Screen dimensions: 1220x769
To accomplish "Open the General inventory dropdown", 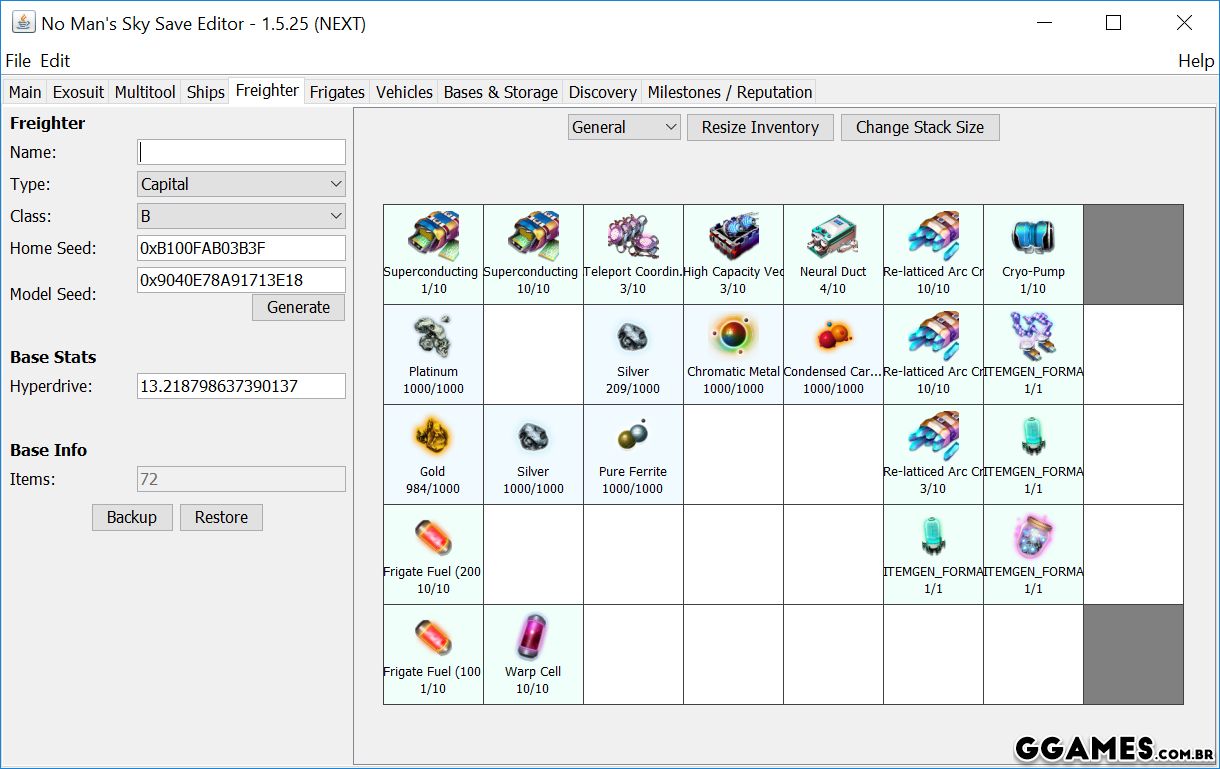I will pos(624,127).
